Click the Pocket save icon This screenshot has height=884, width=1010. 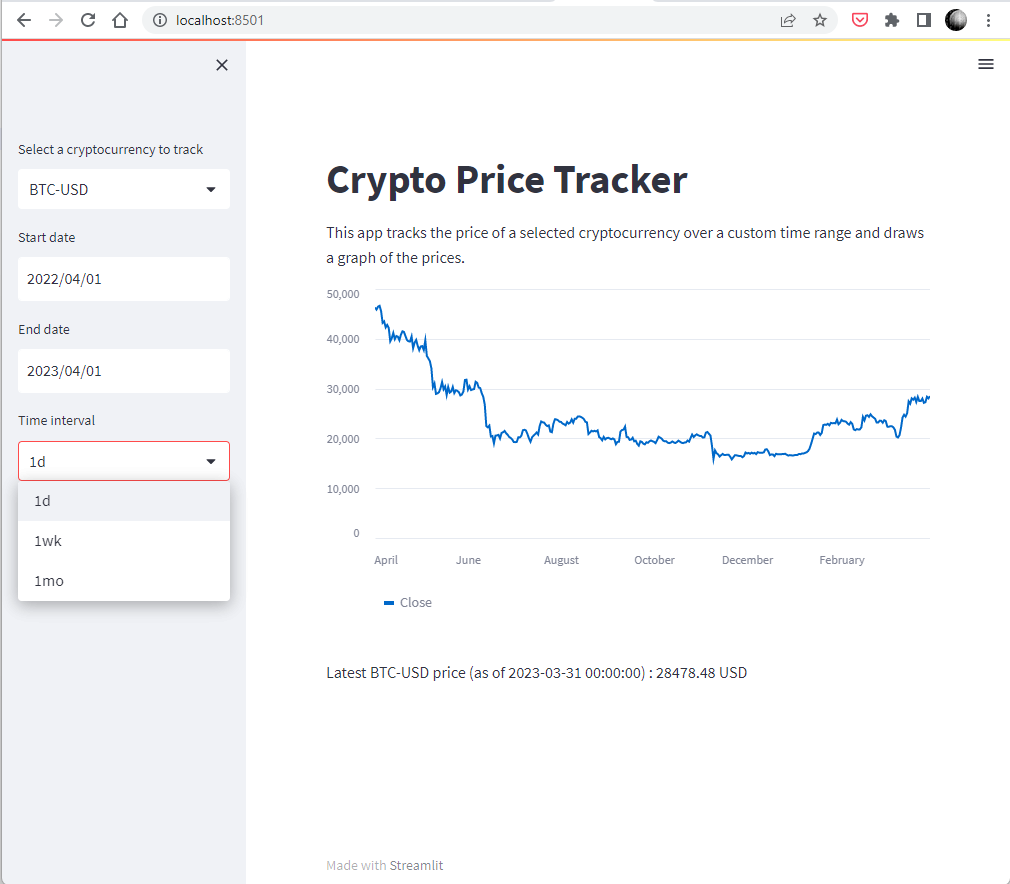point(859,20)
